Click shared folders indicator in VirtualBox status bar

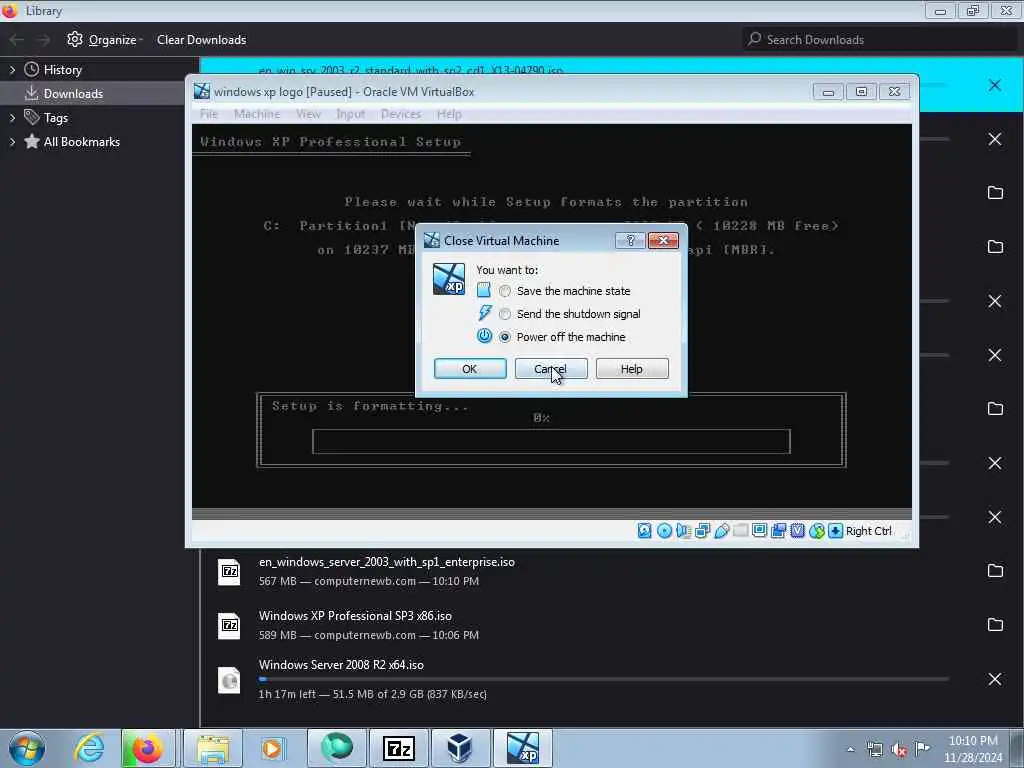click(x=740, y=531)
